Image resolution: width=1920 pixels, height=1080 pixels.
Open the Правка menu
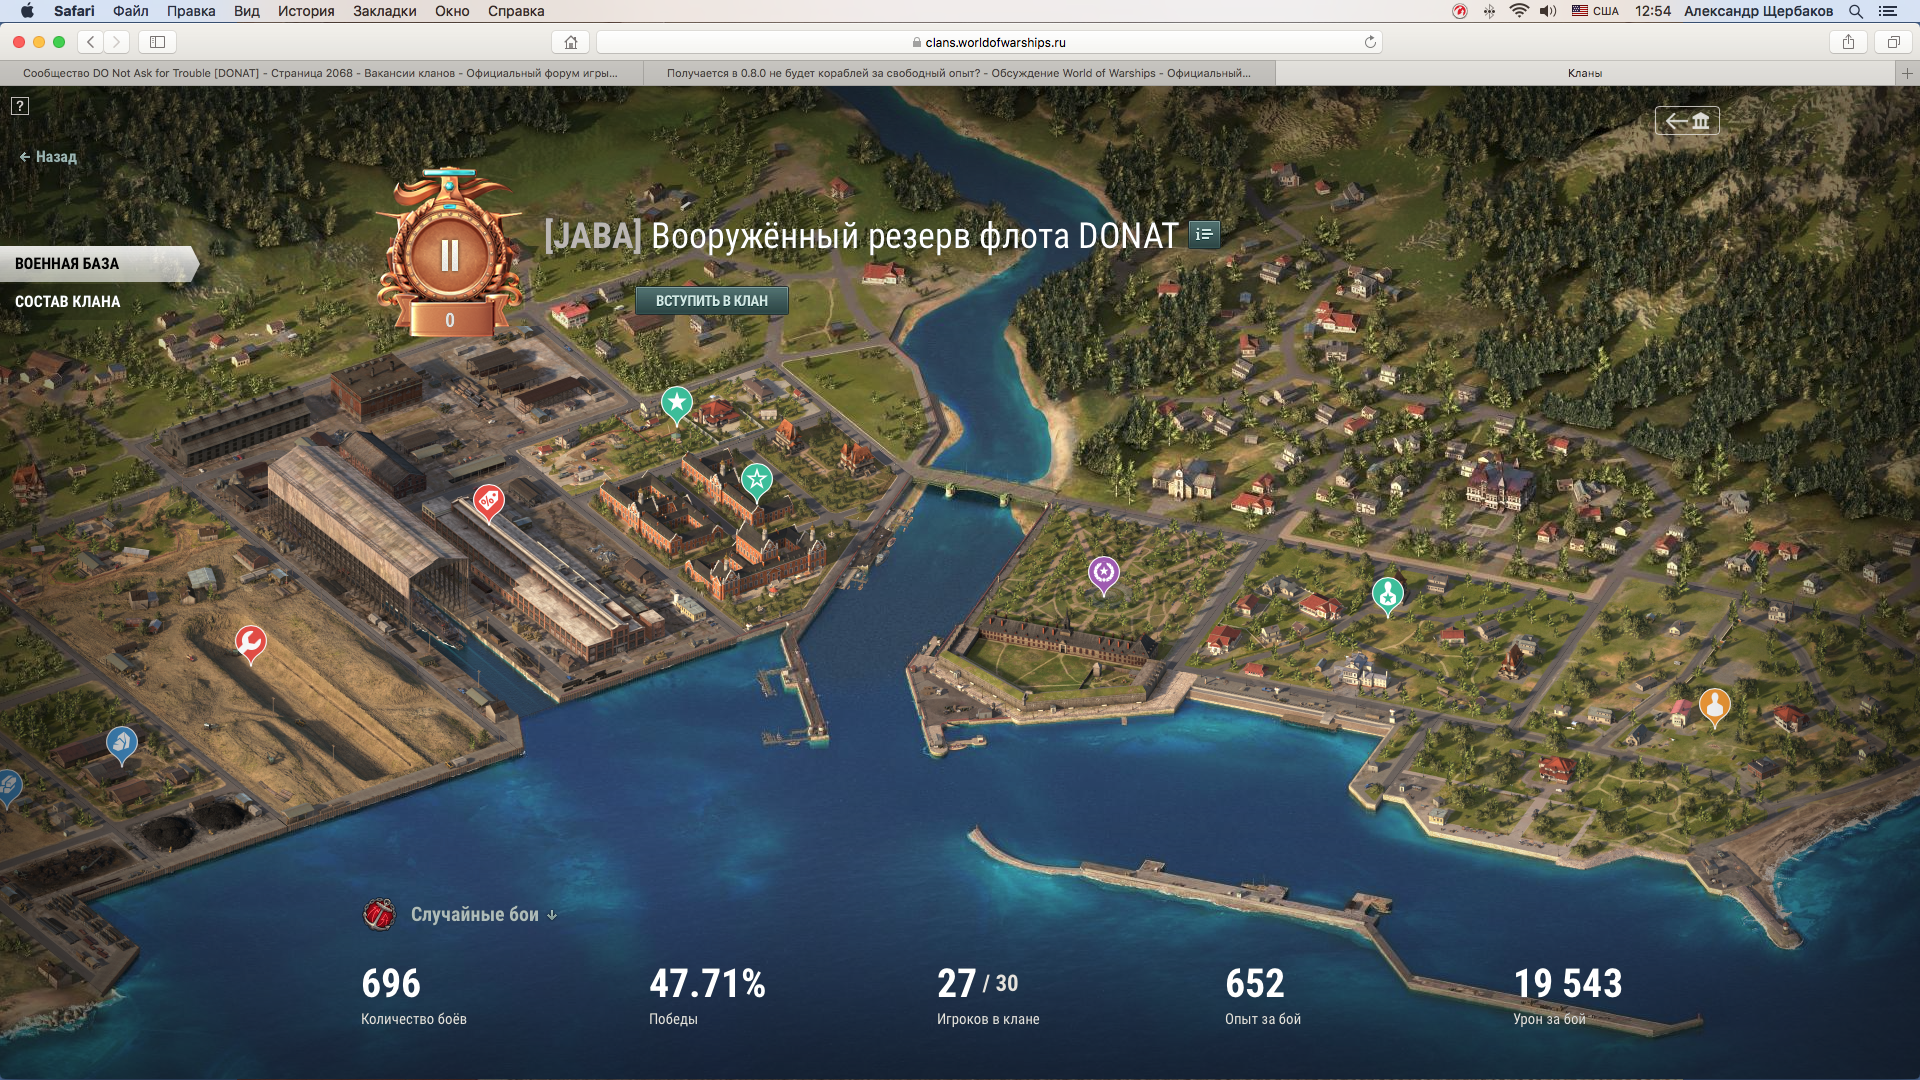(x=191, y=11)
